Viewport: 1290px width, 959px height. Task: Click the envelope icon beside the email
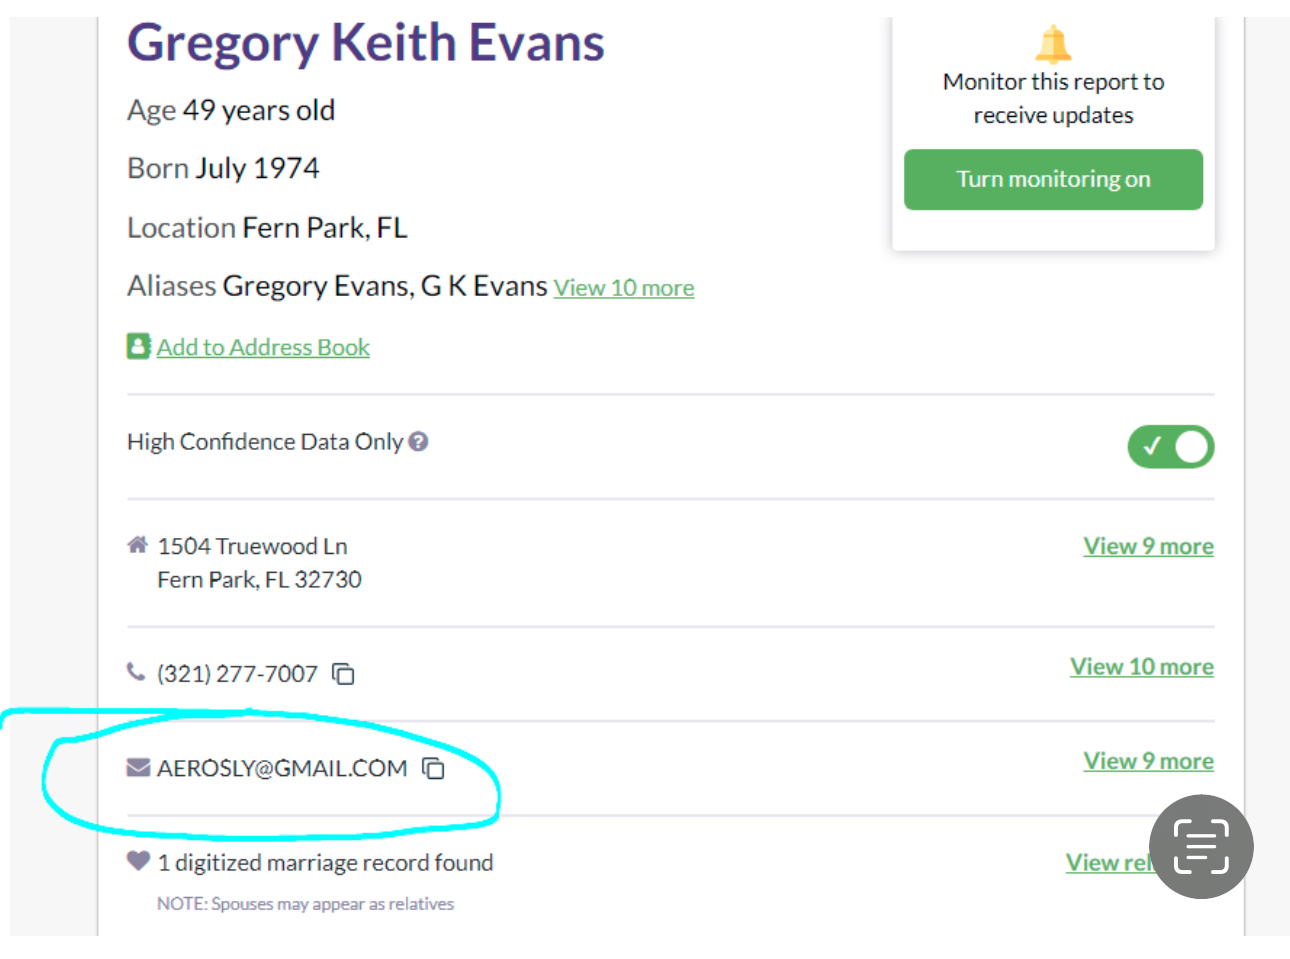138,767
